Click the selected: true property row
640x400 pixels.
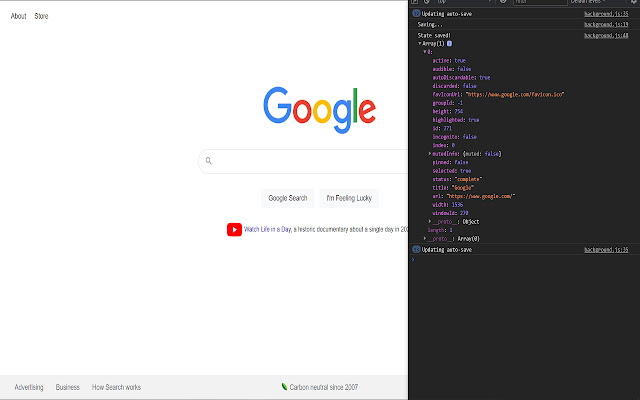tap(452, 171)
